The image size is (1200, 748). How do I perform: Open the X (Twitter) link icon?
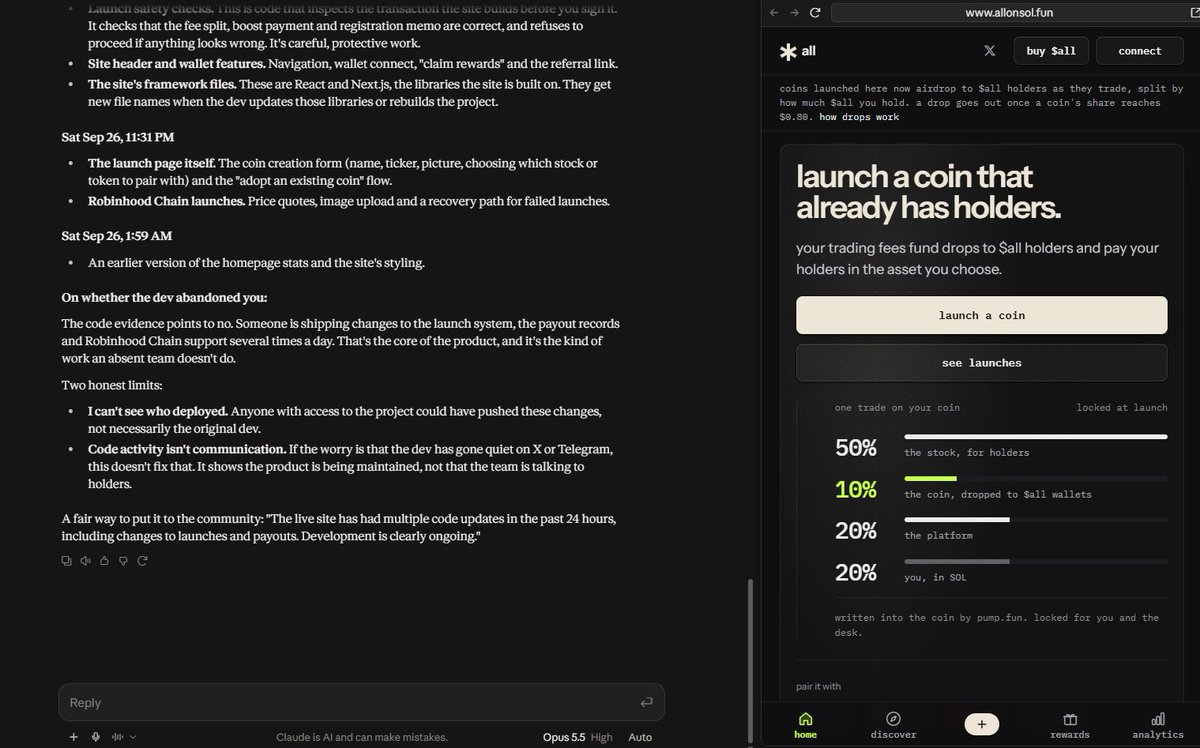[990, 50]
